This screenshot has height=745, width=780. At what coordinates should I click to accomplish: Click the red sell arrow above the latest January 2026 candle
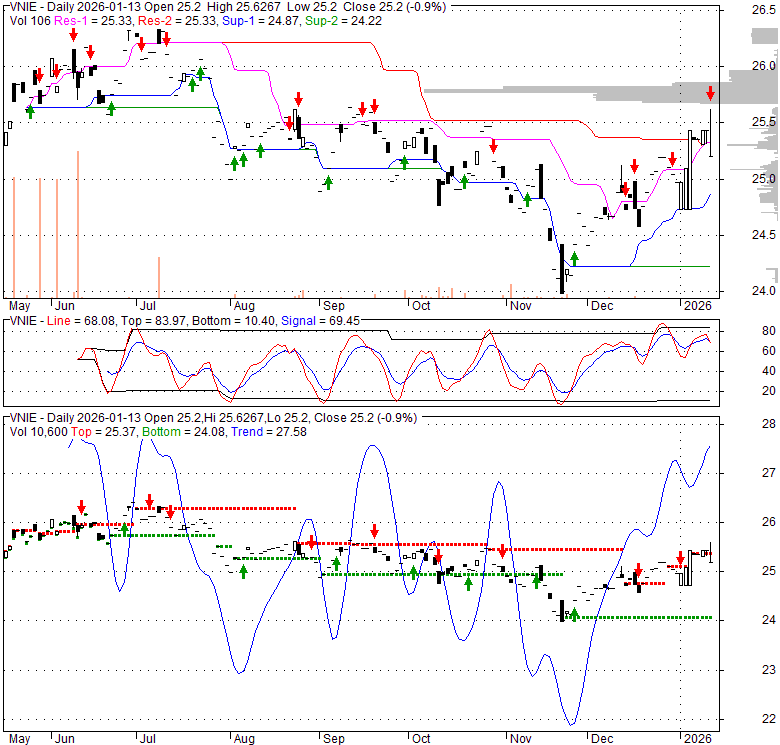tap(710, 94)
